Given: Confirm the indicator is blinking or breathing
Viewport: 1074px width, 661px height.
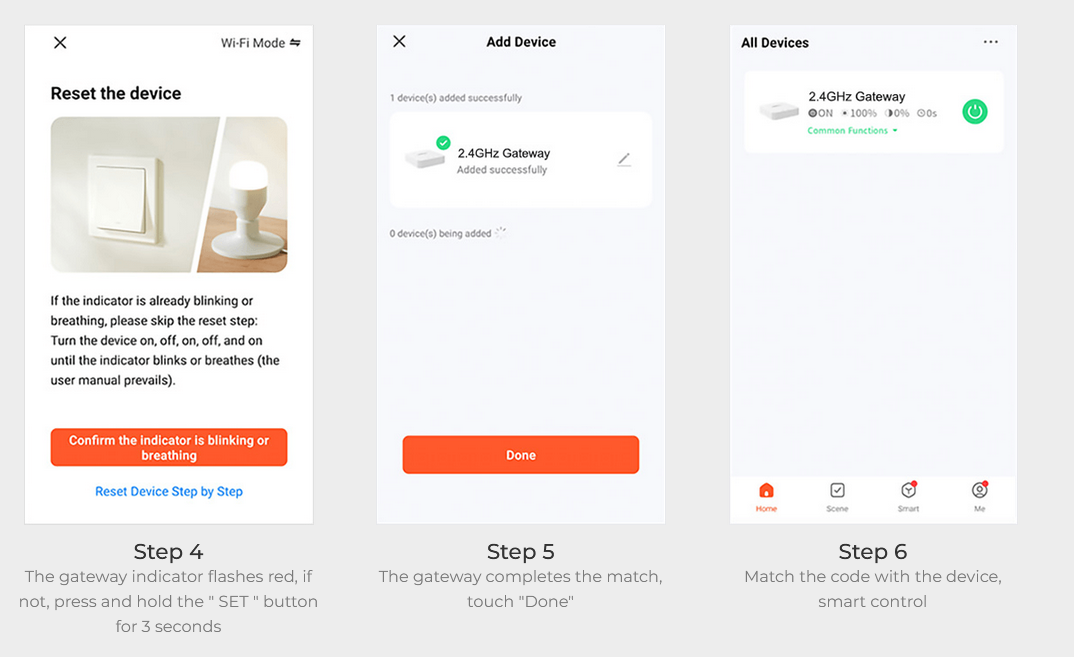Looking at the screenshot, I should (168, 447).
